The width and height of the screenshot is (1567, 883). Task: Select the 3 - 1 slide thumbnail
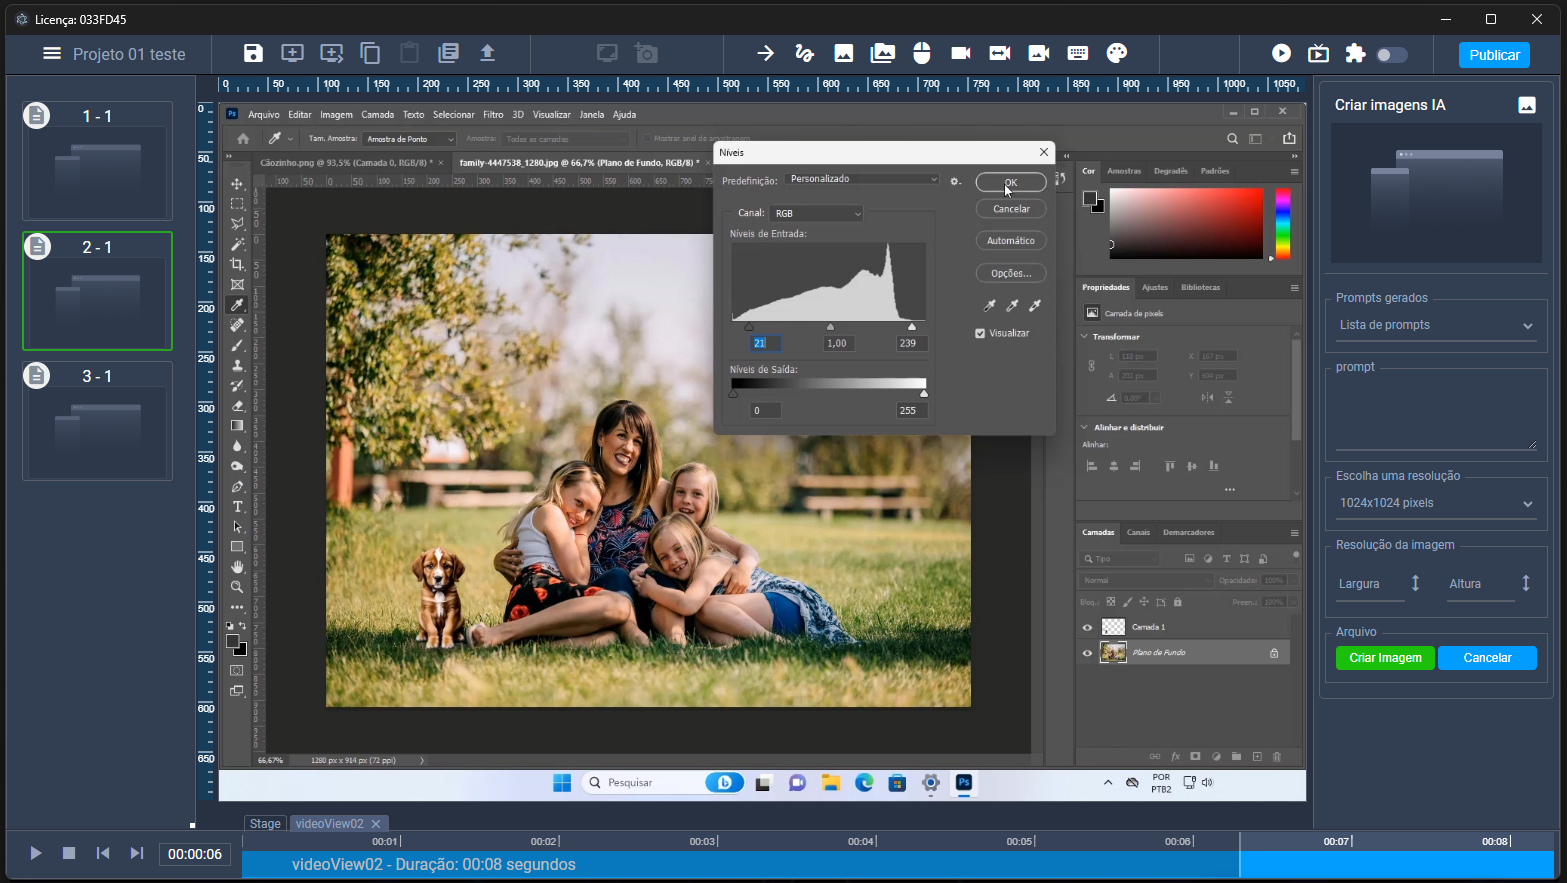[x=97, y=420]
